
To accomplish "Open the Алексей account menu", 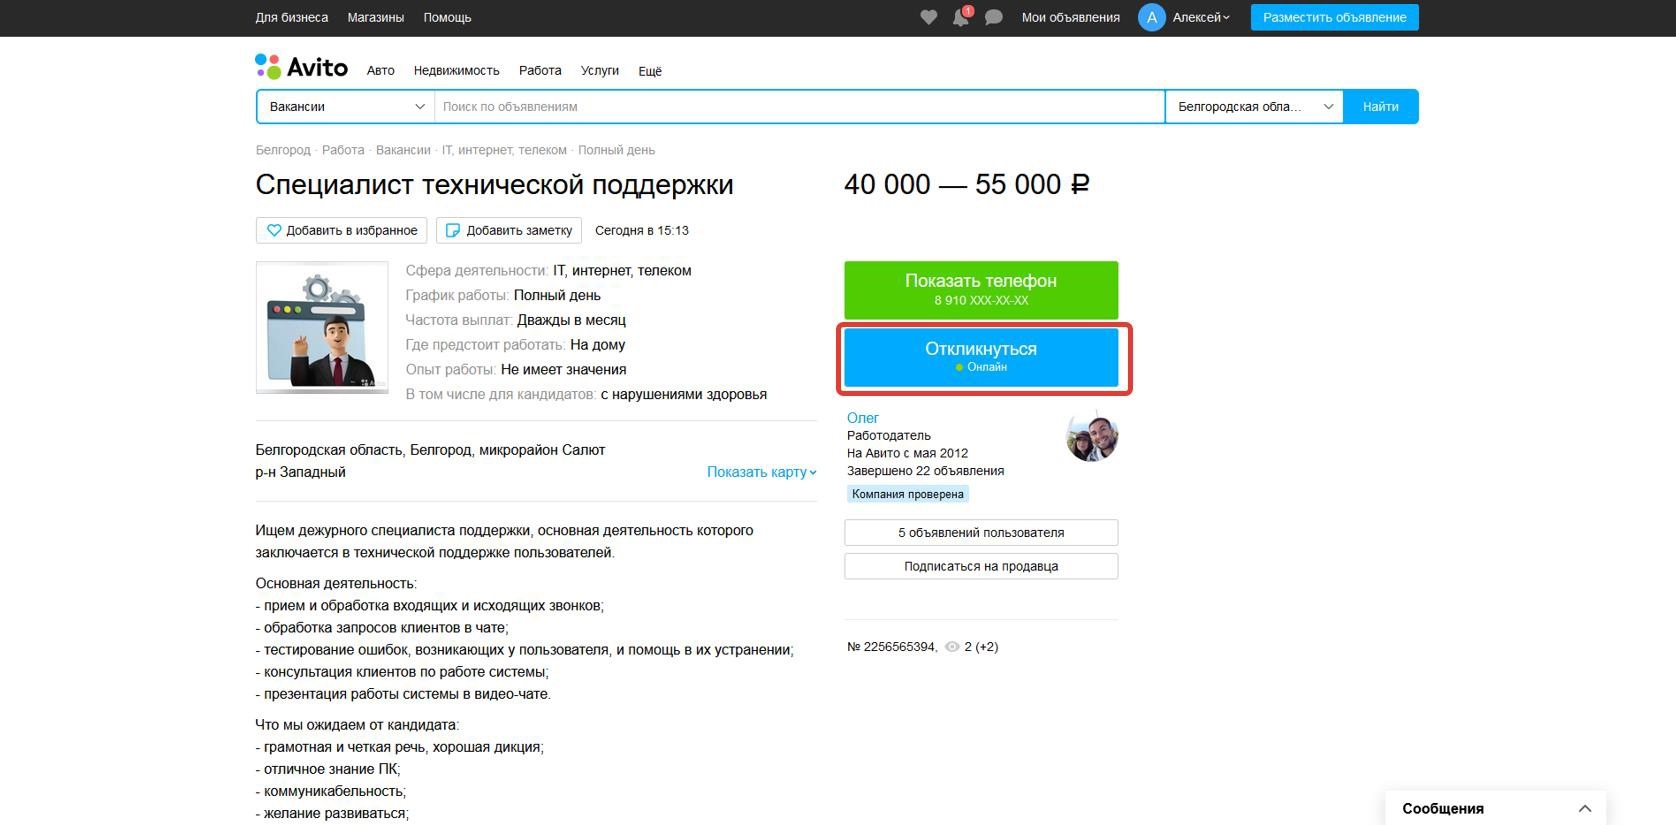I will coord(1201,17).
